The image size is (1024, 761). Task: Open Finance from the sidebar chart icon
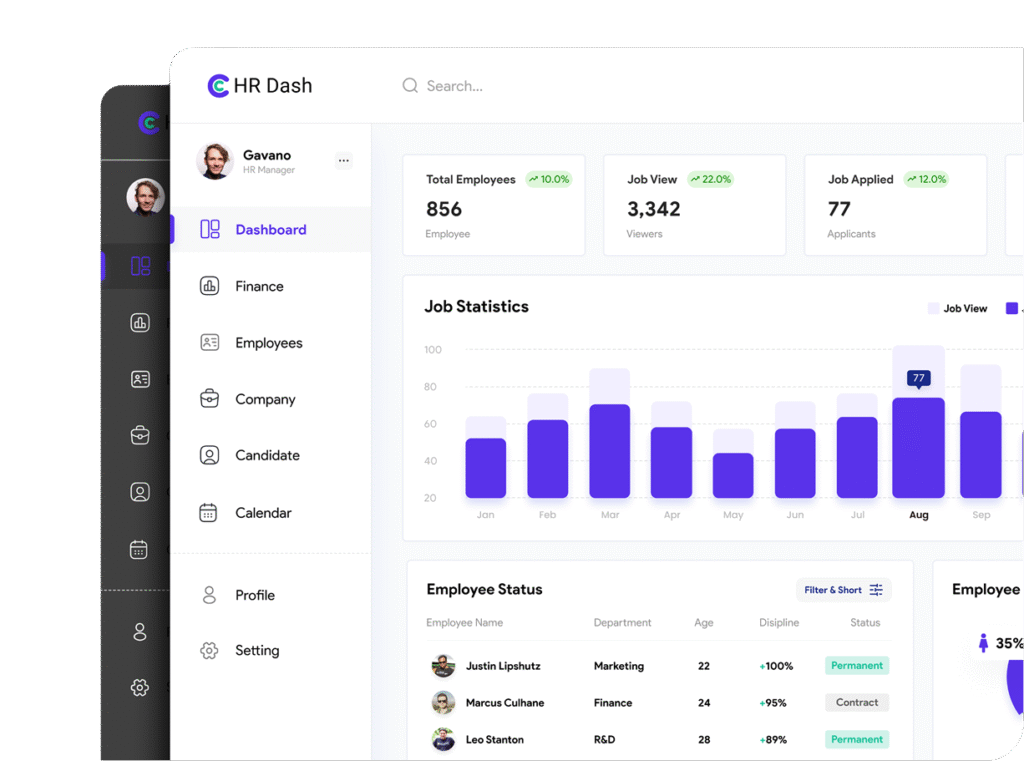tap(209, 286)
